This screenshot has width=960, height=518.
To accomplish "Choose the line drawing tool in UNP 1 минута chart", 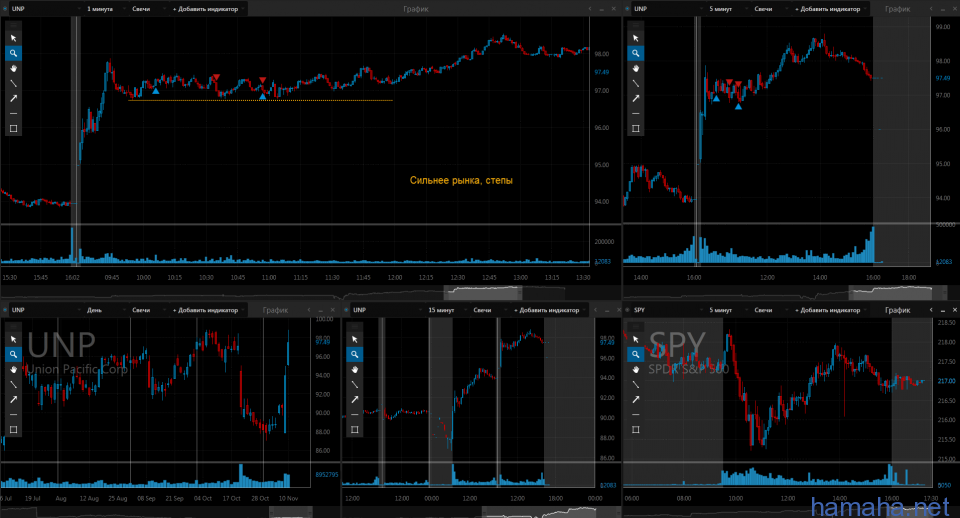I will coord(13,83).
